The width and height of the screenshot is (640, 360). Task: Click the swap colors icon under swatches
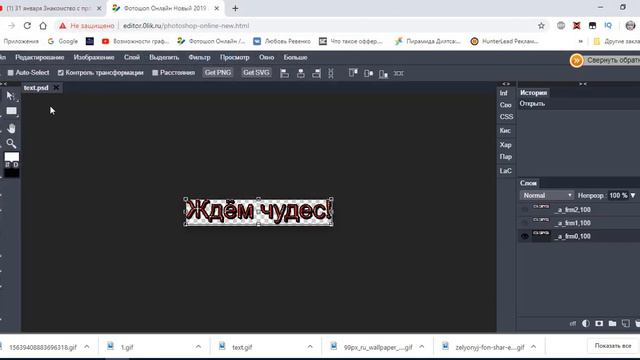[x=7, y=164]
